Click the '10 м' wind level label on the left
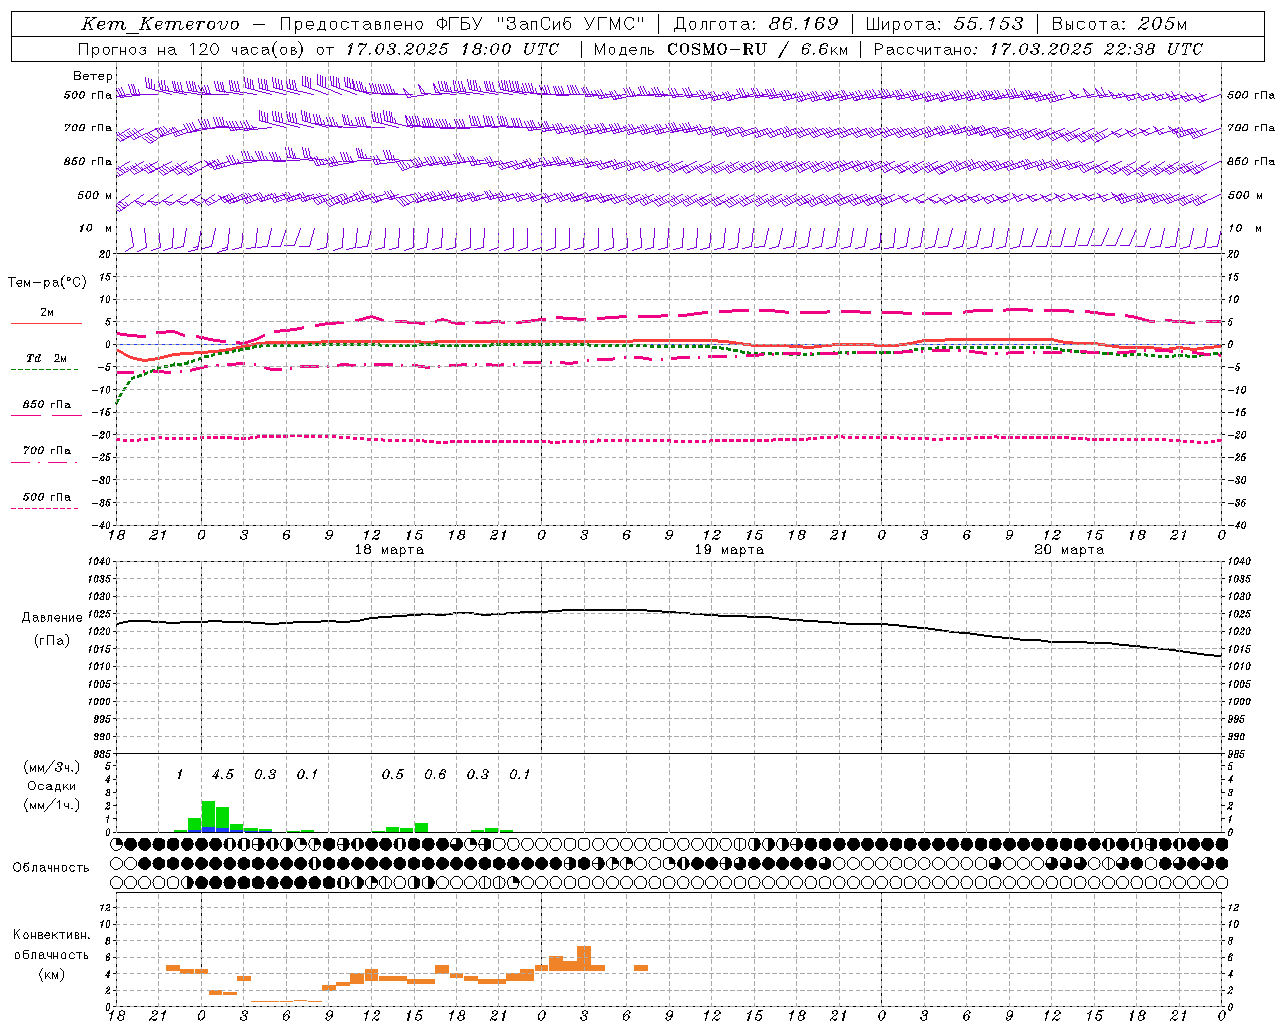 pyautogui.click(x=96, y=228)
